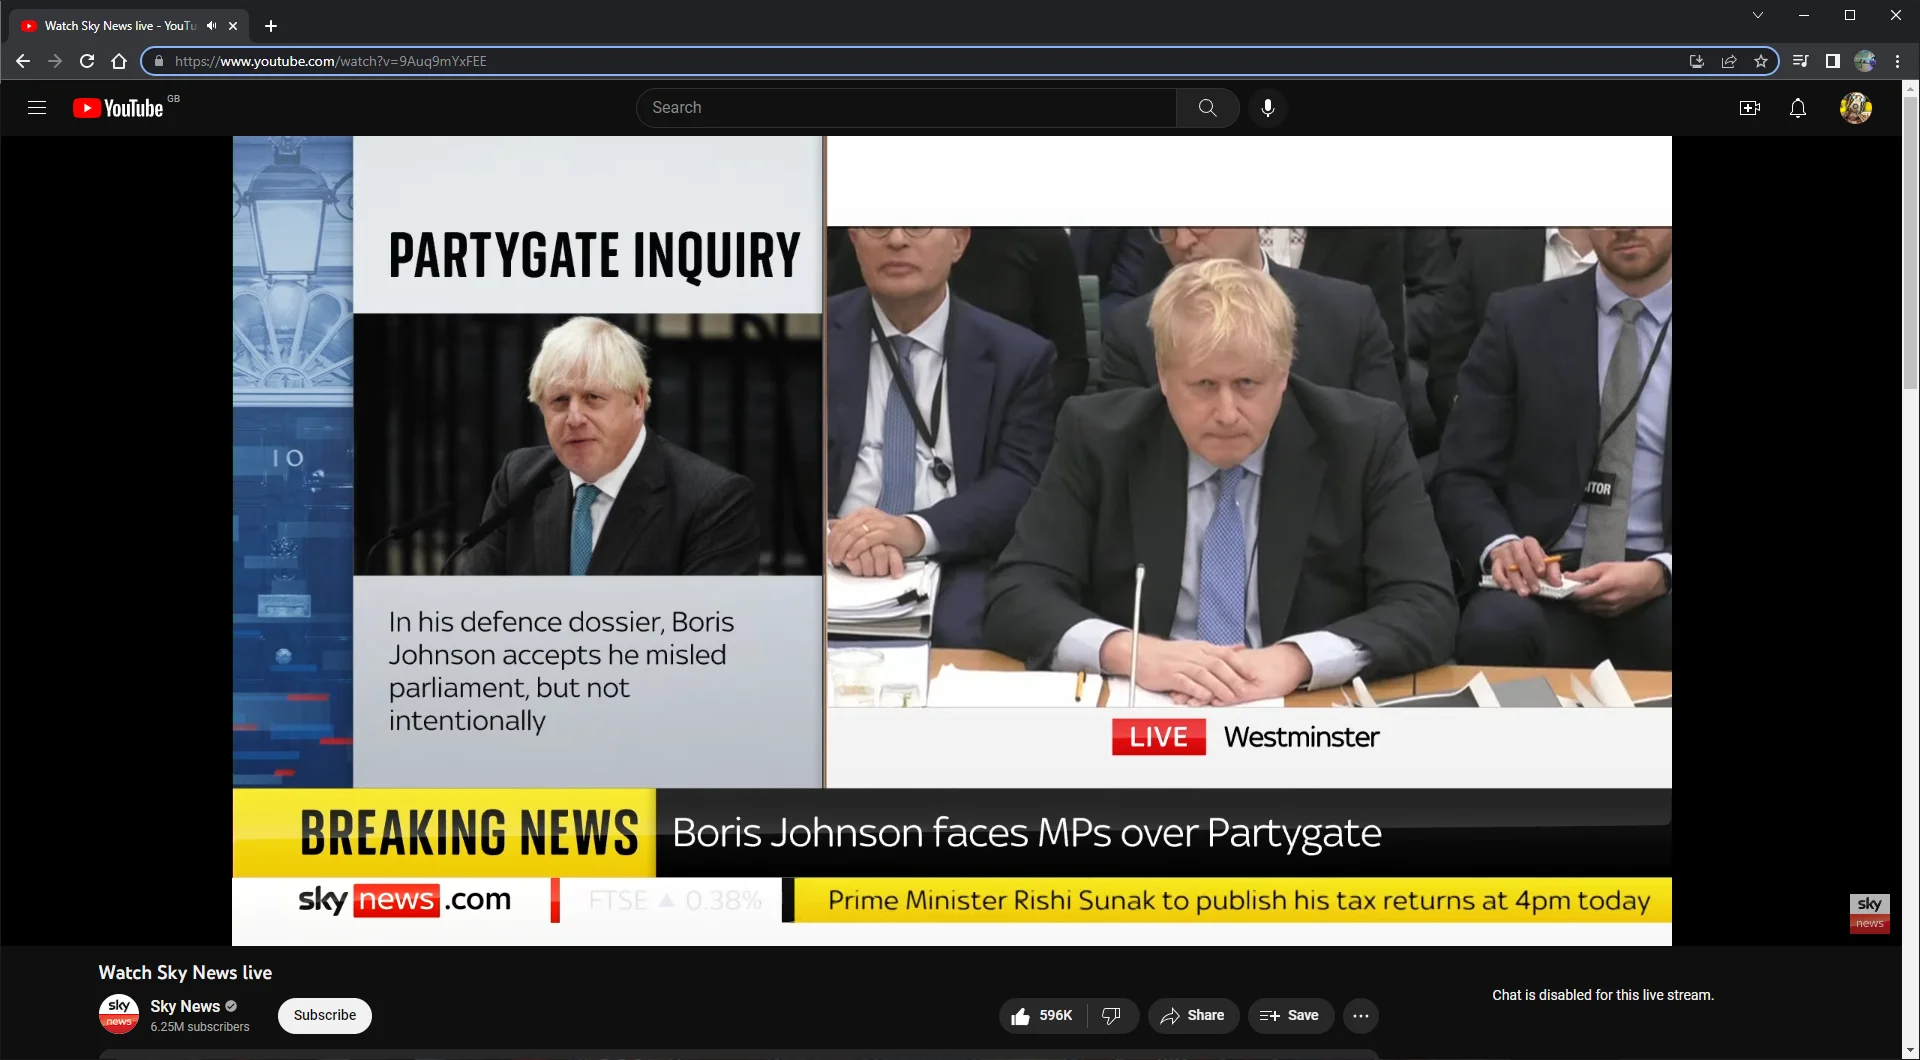Close the Watch Sky News live tab

pyautogui.click(x=233, y=26)
